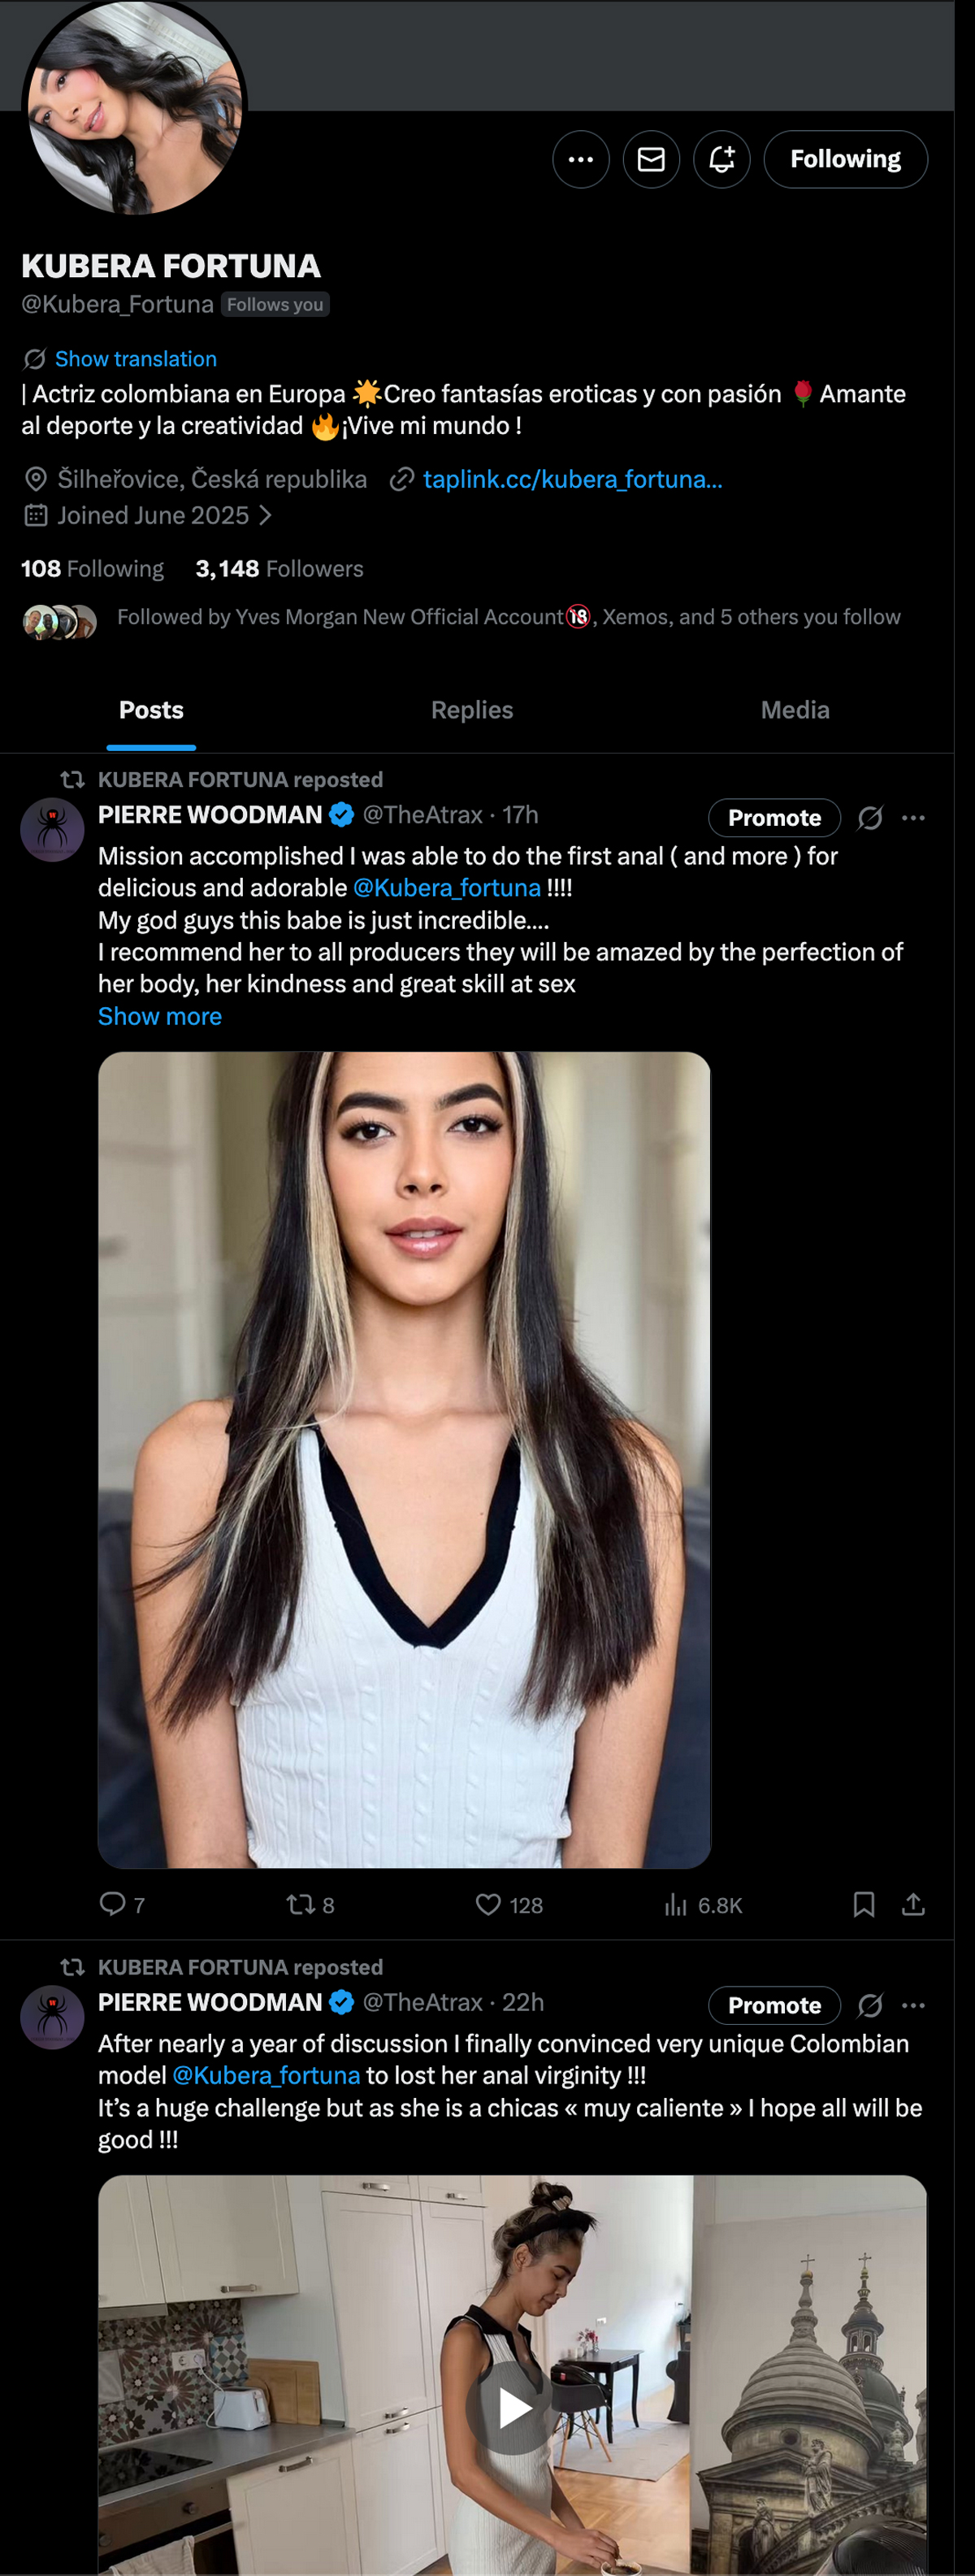Toggle the Following button

[x=845, y=159]
